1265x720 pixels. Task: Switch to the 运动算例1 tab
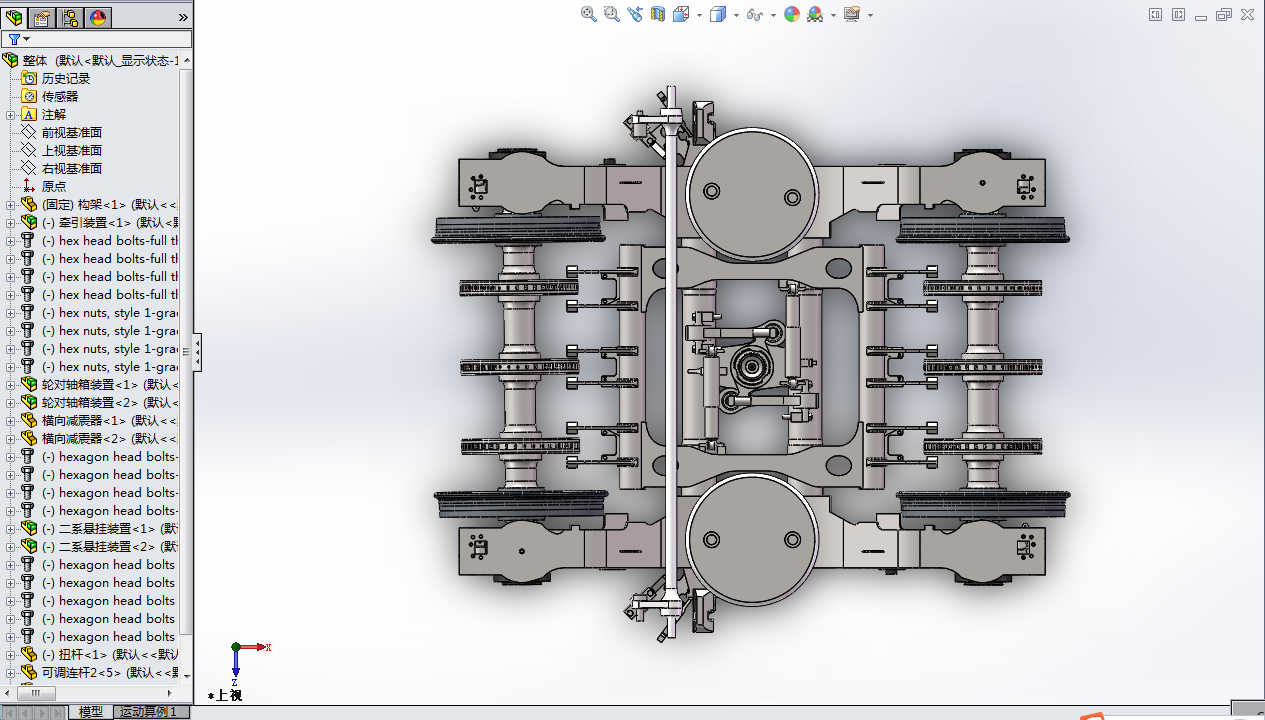148,712
